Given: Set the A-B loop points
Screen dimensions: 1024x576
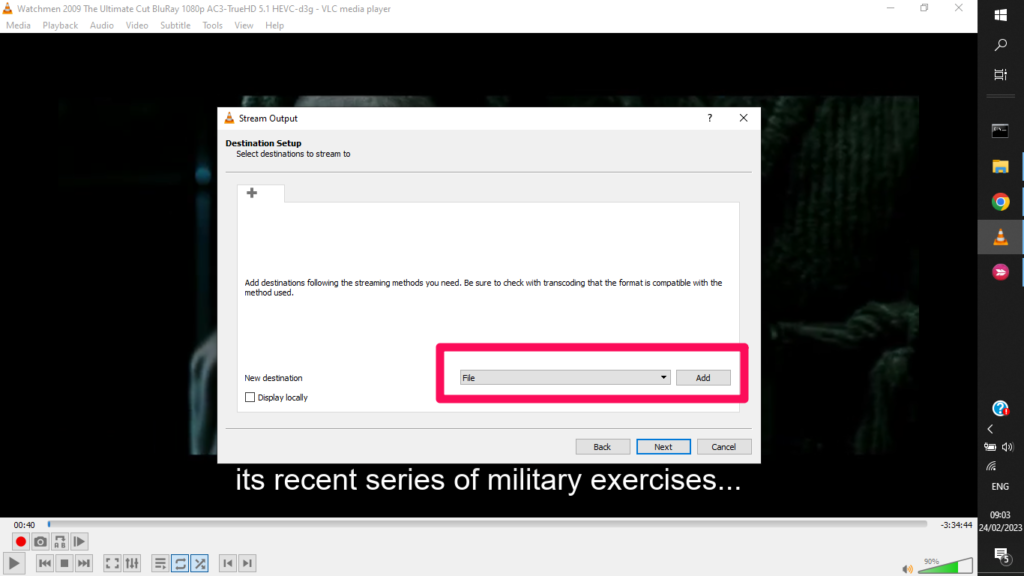Looking at the screenshot, I should pyautogui.click(x=59, y=541).
